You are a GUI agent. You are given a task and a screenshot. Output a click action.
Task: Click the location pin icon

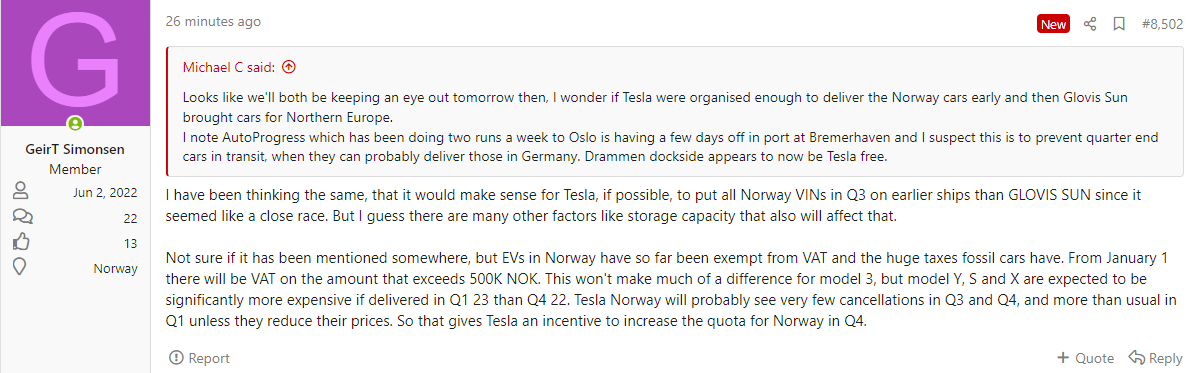coord(21,269)
